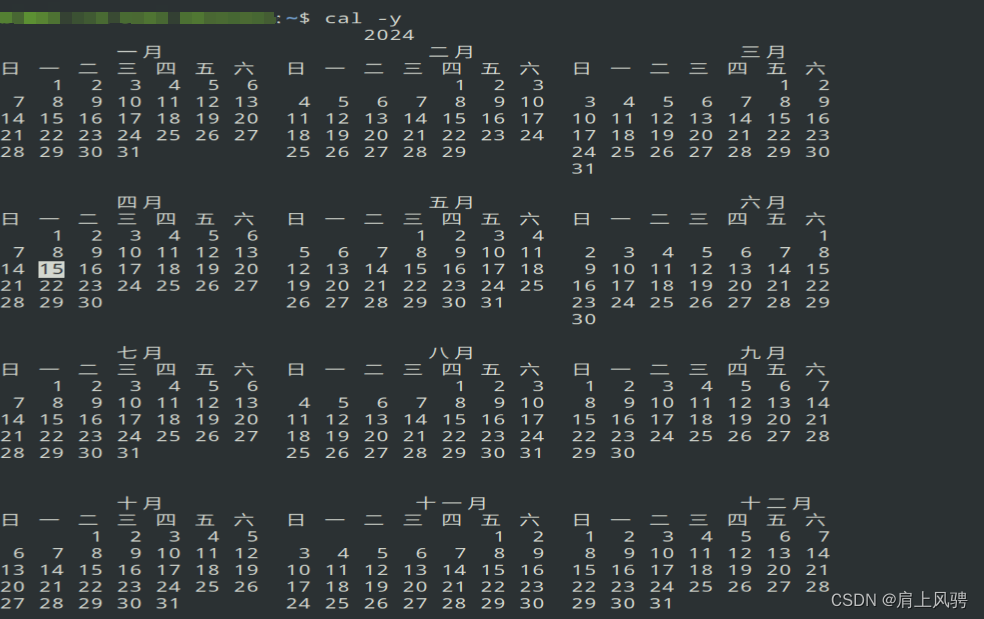Select date 29 in the 二月 calendar

[454, 152]
